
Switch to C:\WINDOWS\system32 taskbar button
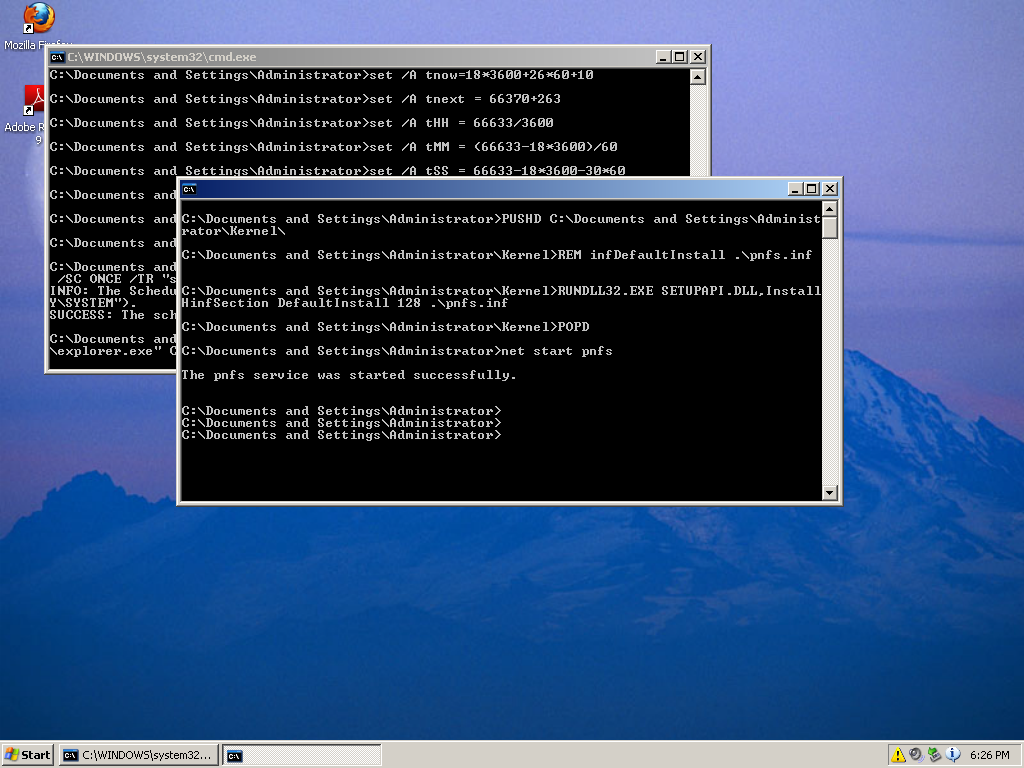pyautogui.click(x=137, y=755)
